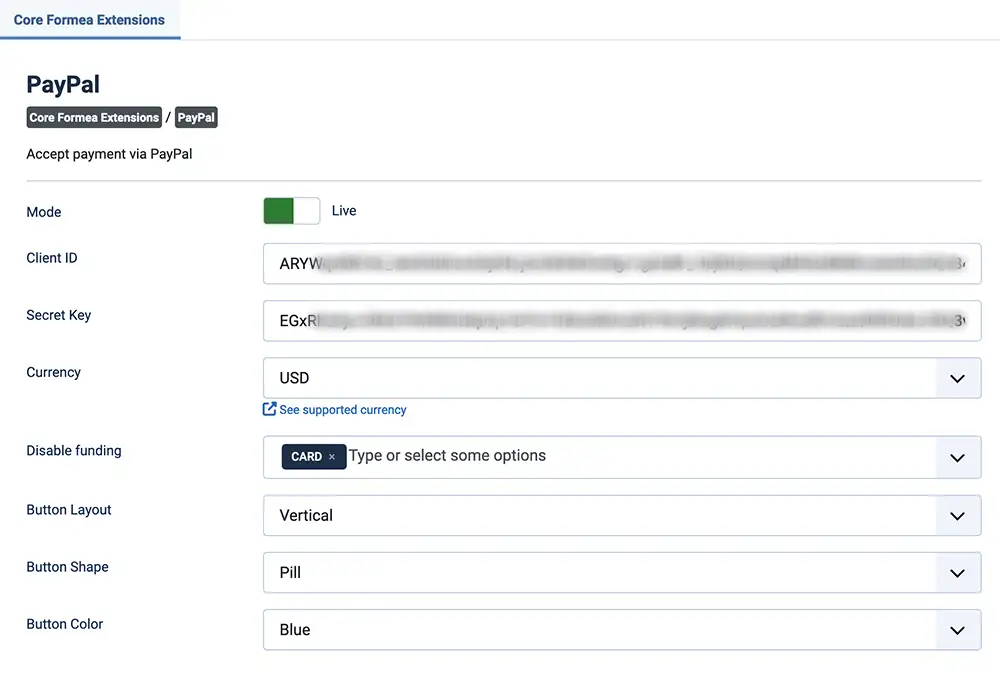Click the PayPal page heading
Image resolution: width=1000 pixels, height=680 pixels.
tap(62, 84)
